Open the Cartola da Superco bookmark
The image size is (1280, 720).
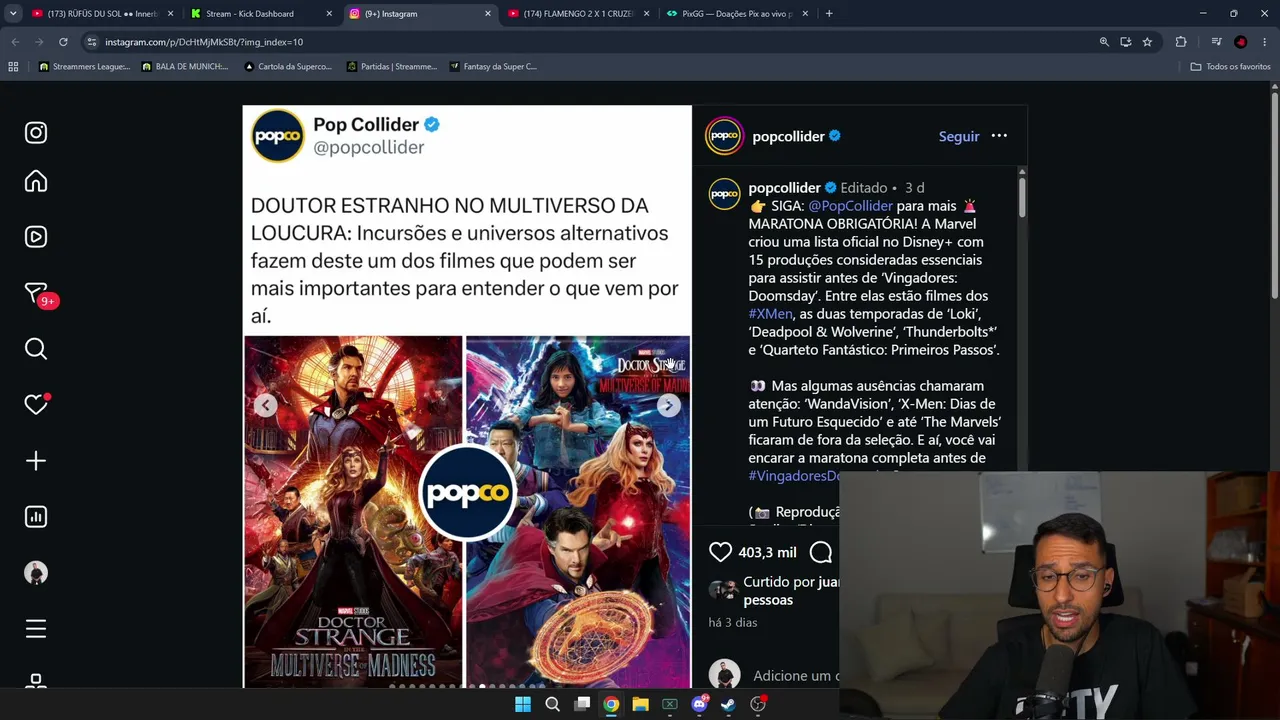tap(288, 67)
